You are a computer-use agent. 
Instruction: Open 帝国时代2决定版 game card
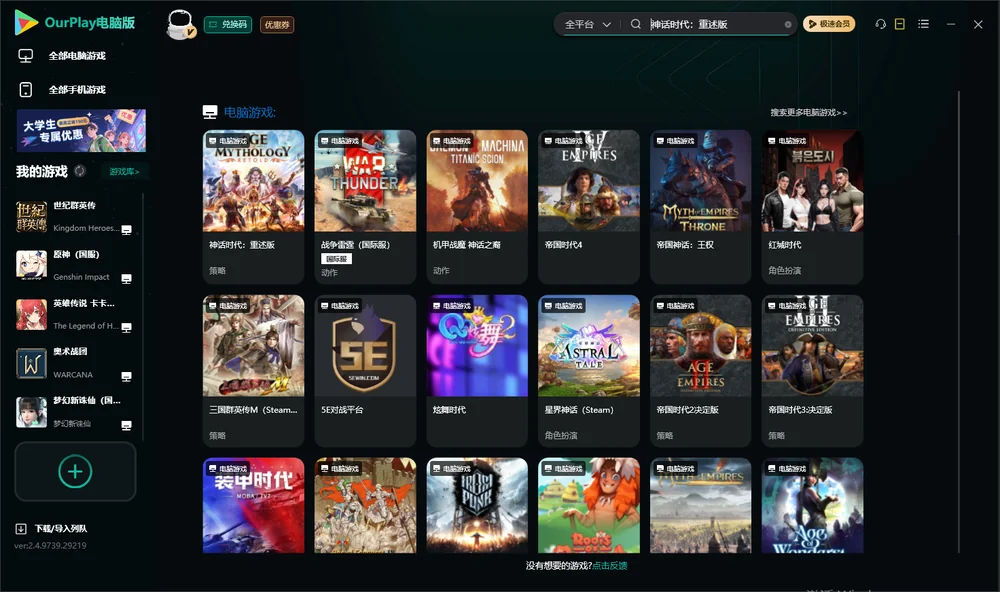coord(700,371)
